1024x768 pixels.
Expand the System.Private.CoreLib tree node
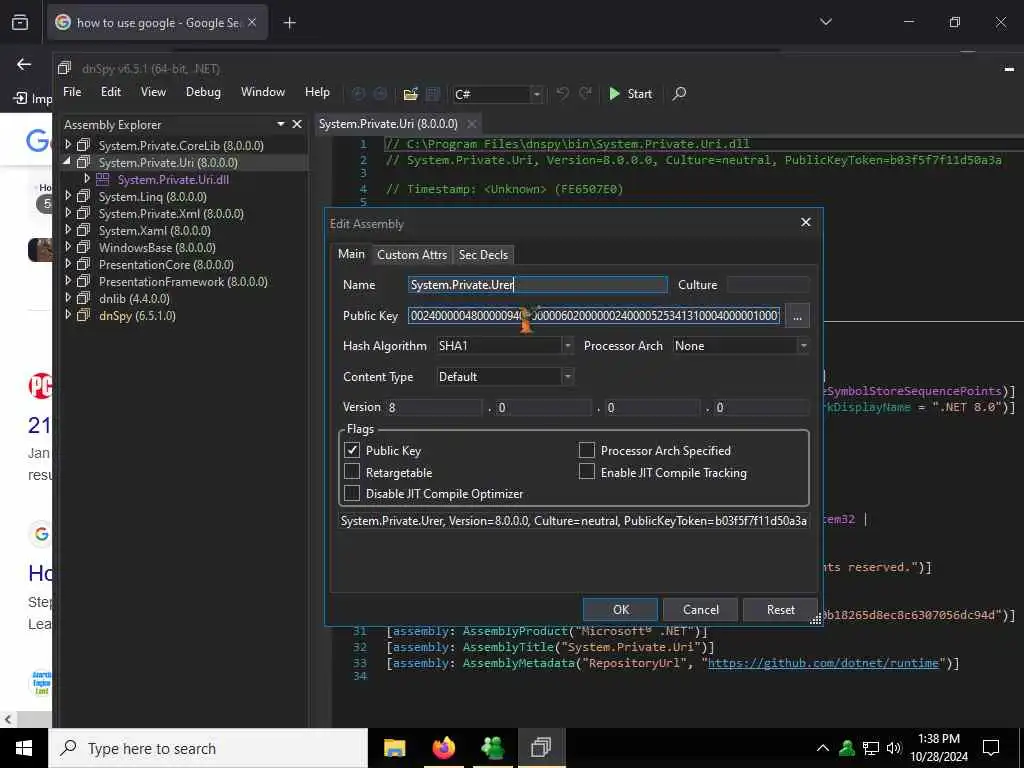[x=68, y=144]
